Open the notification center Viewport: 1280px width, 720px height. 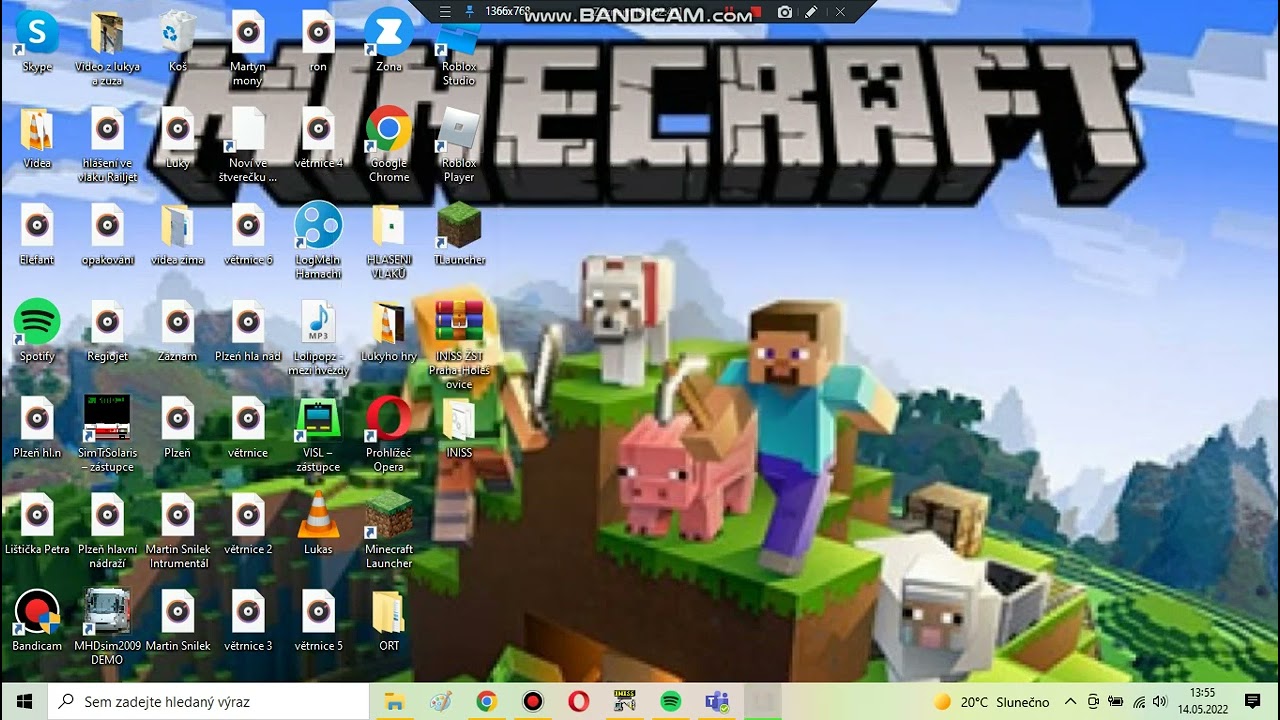tap(1252, 701)
